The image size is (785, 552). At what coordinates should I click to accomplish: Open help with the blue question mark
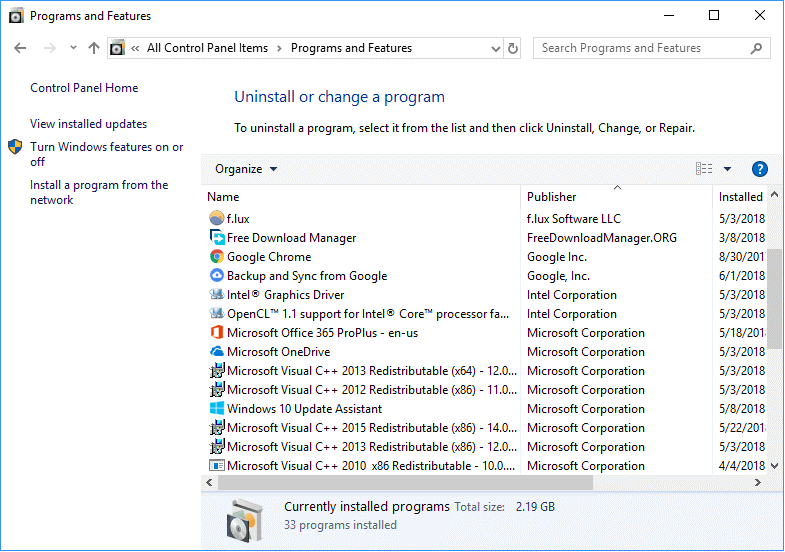coord(759,169)
